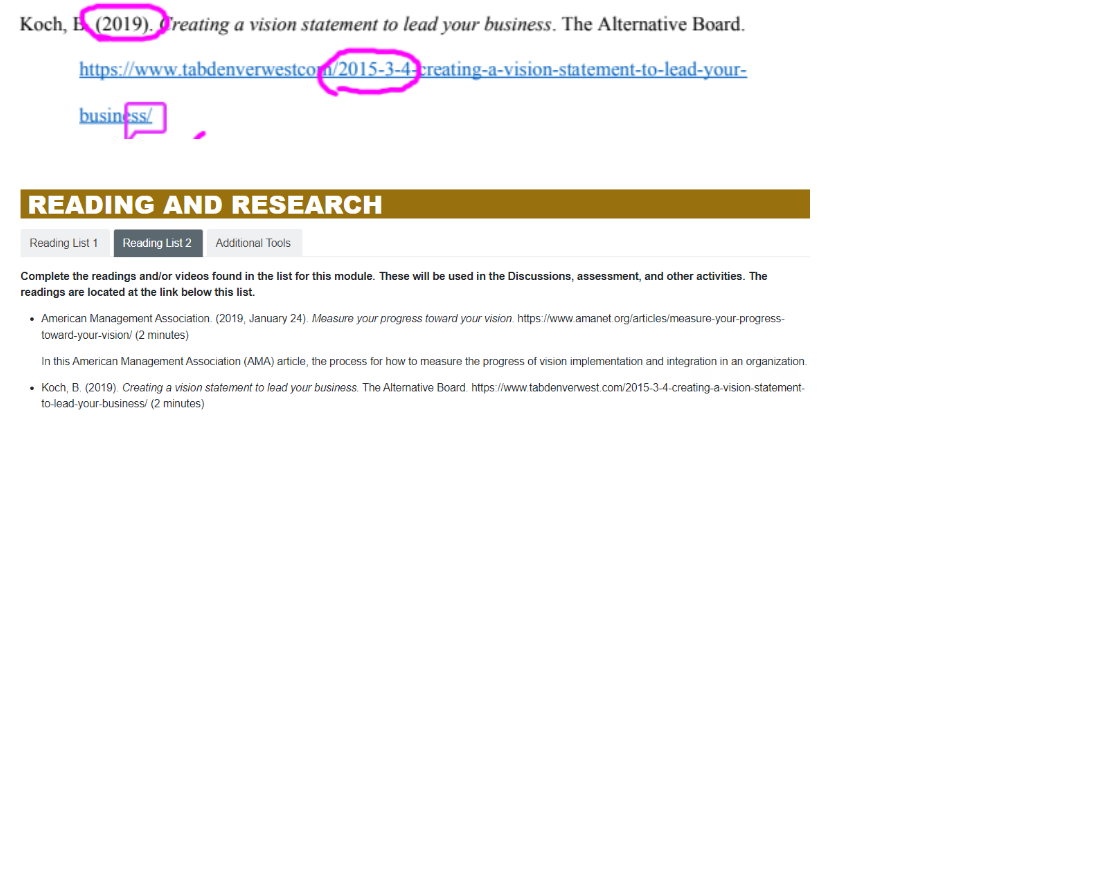Image resolution: width=1095 pixels, height=876 pixels.
Task: Click 'The Alternative Board' text in the citation
Action: (x=652, y=23)
